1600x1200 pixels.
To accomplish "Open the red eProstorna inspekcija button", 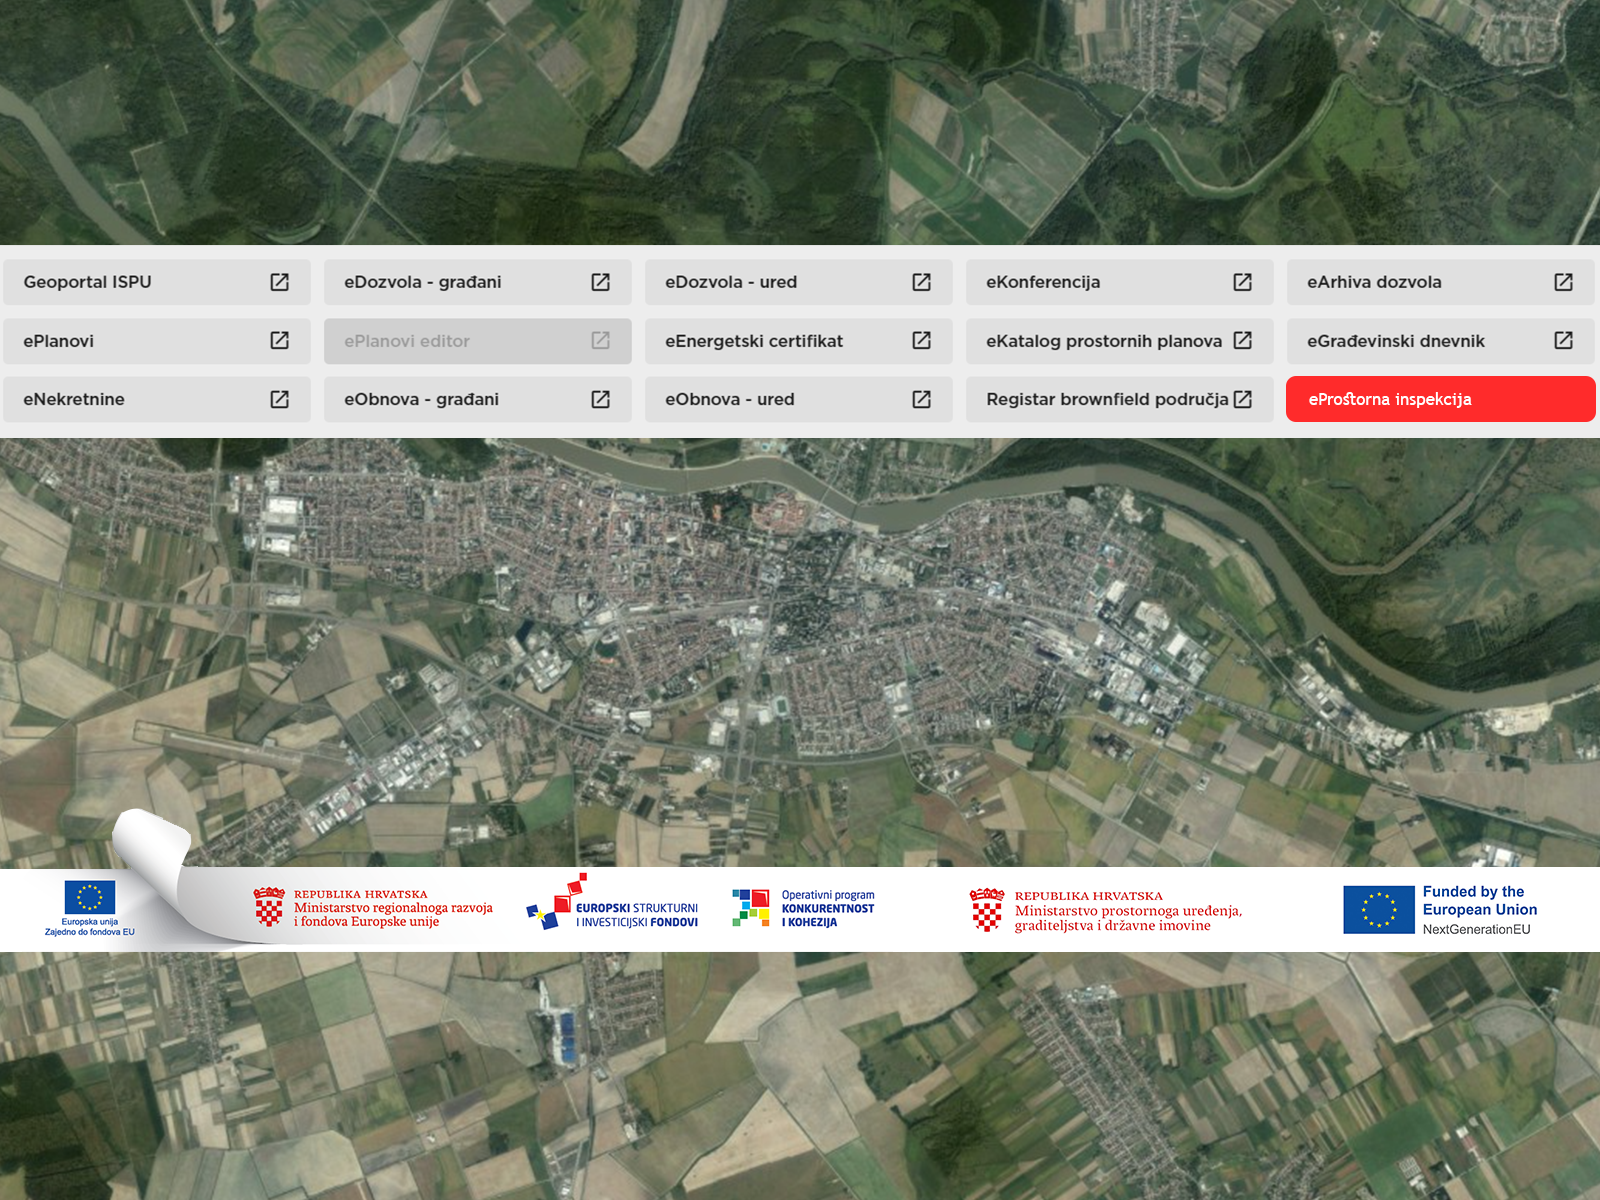I will [x=1440, y=399].
